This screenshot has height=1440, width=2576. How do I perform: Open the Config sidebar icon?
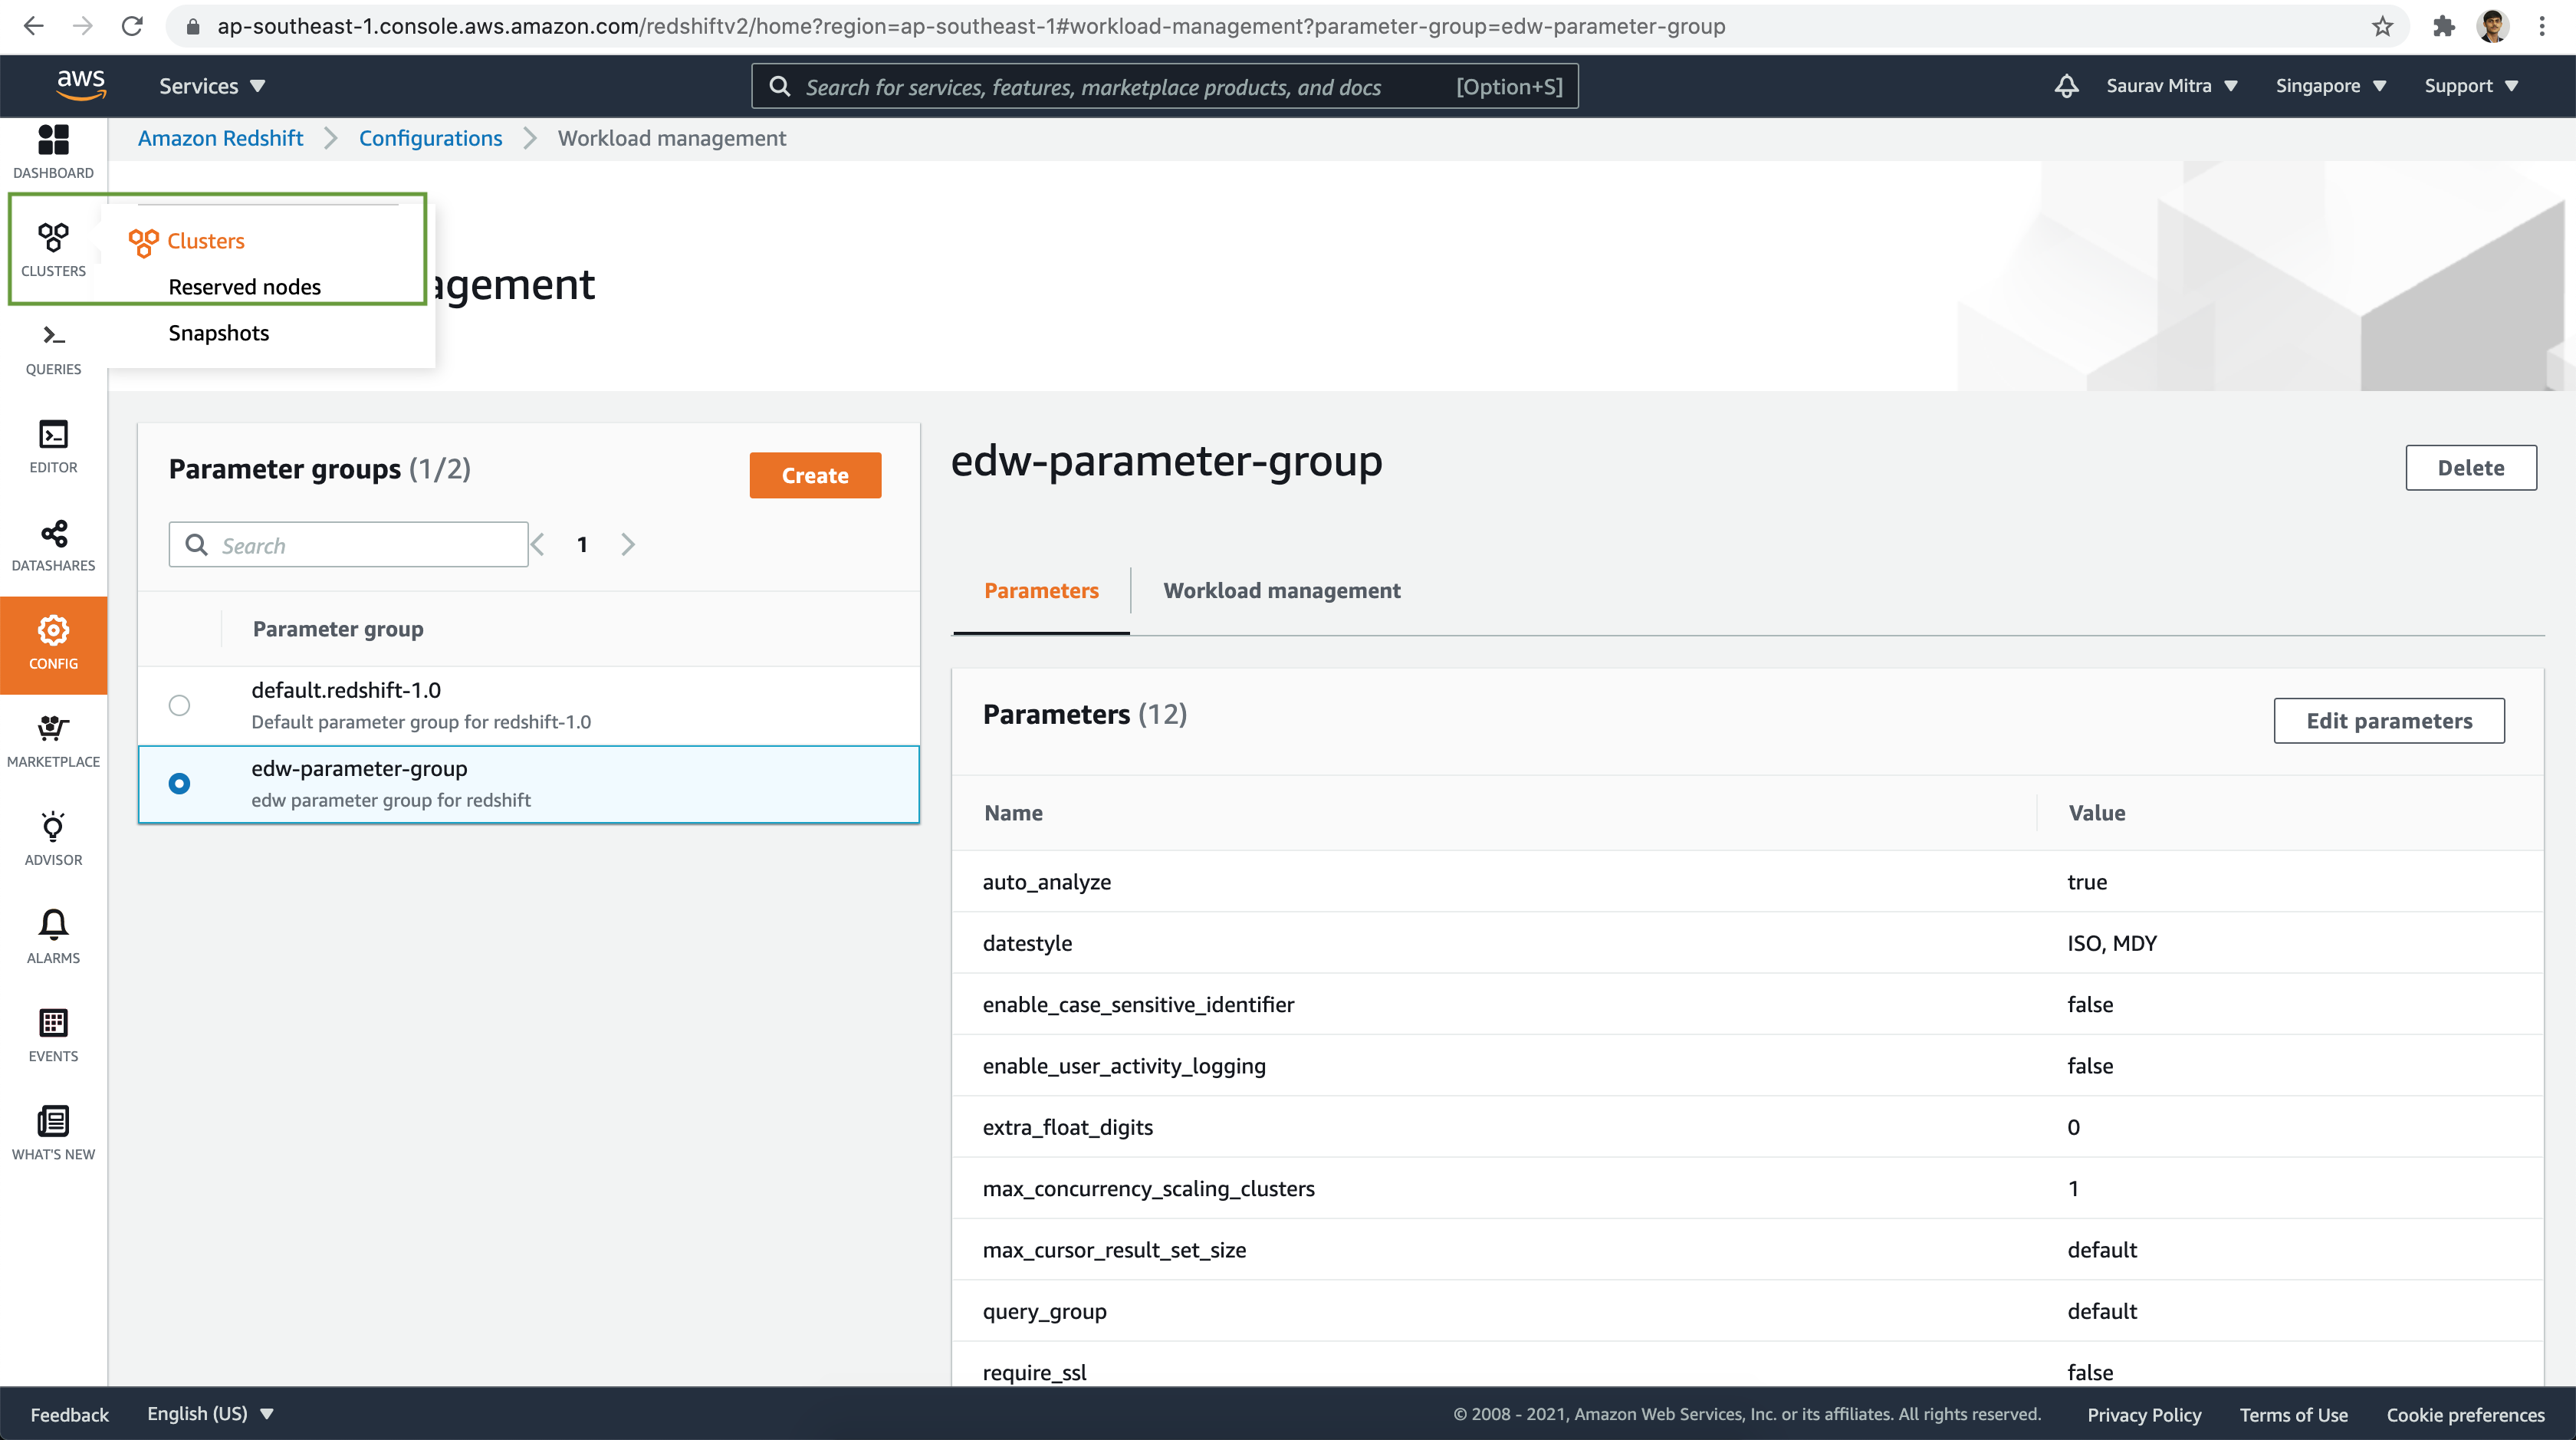(x=53, y=644)
